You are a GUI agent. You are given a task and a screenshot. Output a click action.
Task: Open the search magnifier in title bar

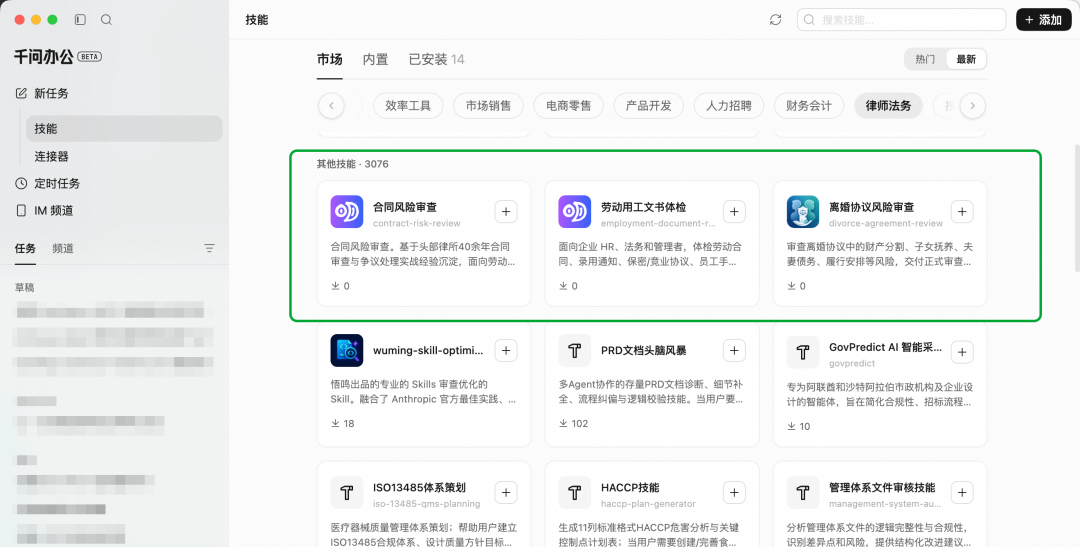106,20
